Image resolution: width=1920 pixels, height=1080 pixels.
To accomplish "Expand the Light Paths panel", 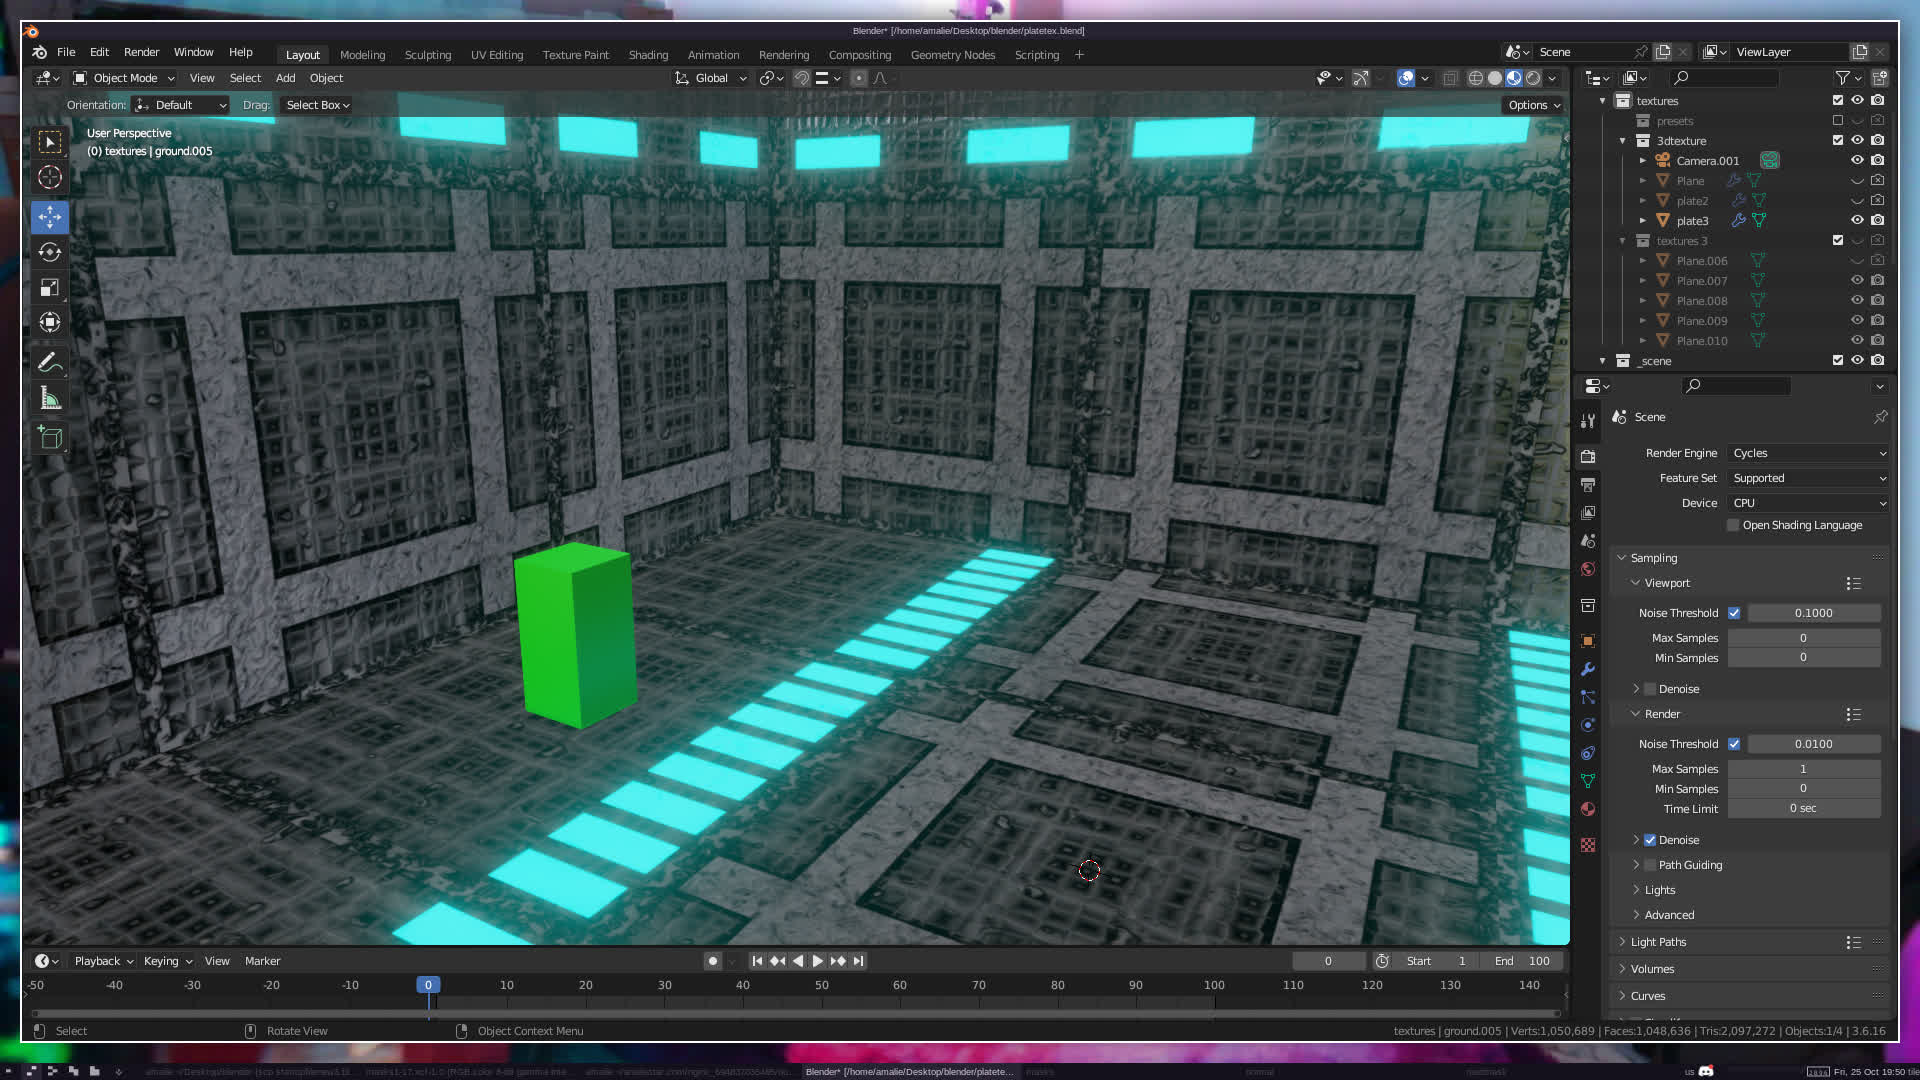I will (1658, 942).
